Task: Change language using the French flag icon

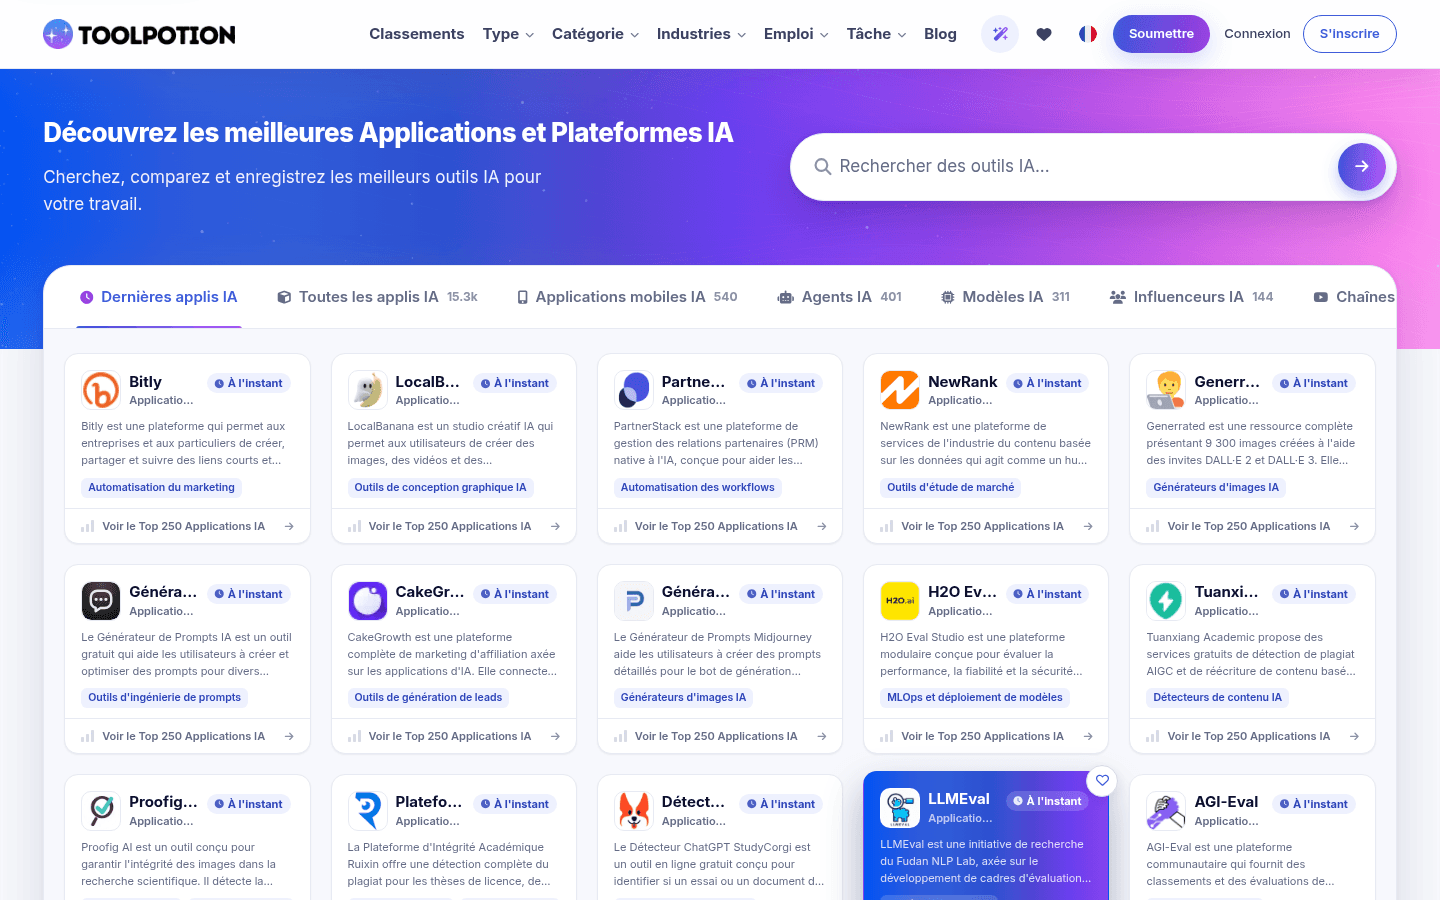Action: (1088, 34)
